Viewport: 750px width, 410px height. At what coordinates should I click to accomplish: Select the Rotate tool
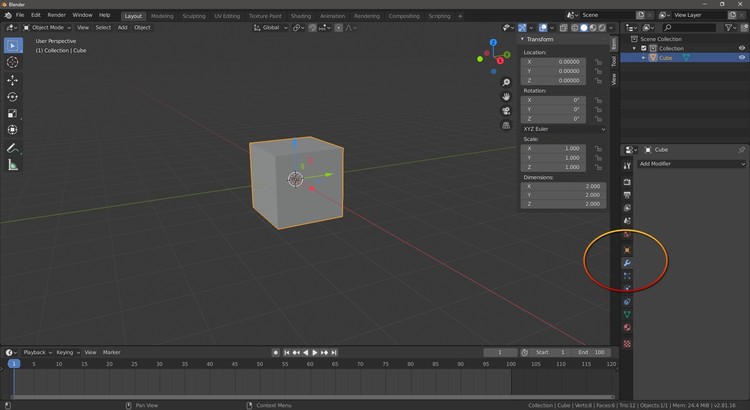coord(13,97)
